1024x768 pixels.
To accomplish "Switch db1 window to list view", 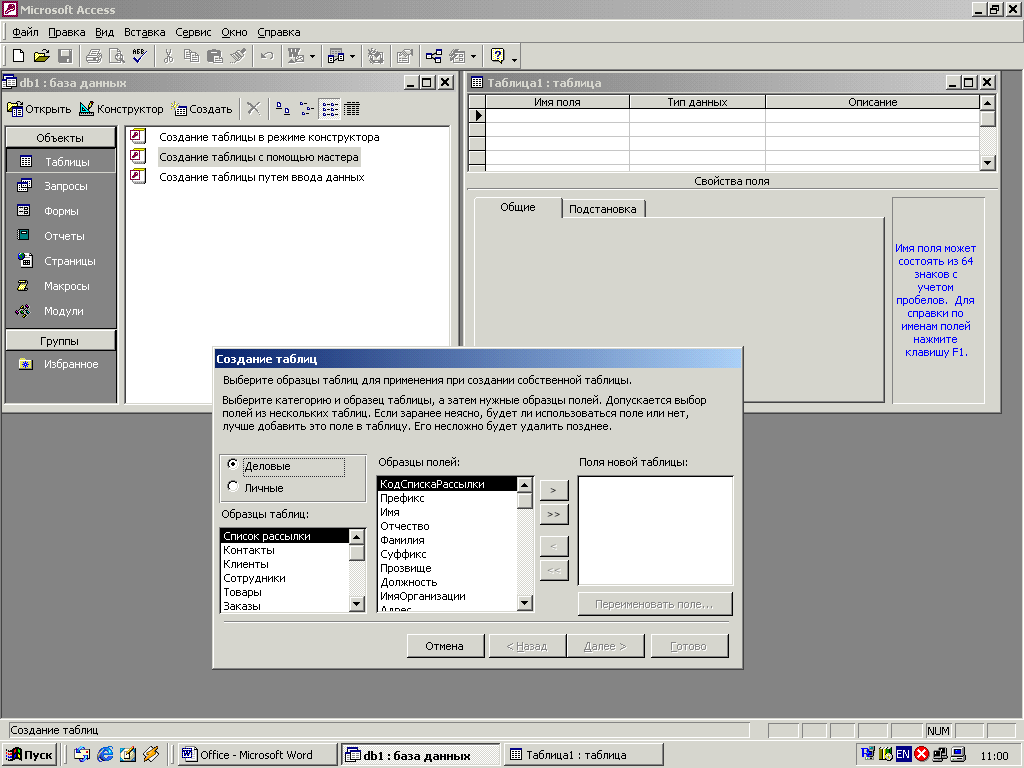I will click(330, 109).
